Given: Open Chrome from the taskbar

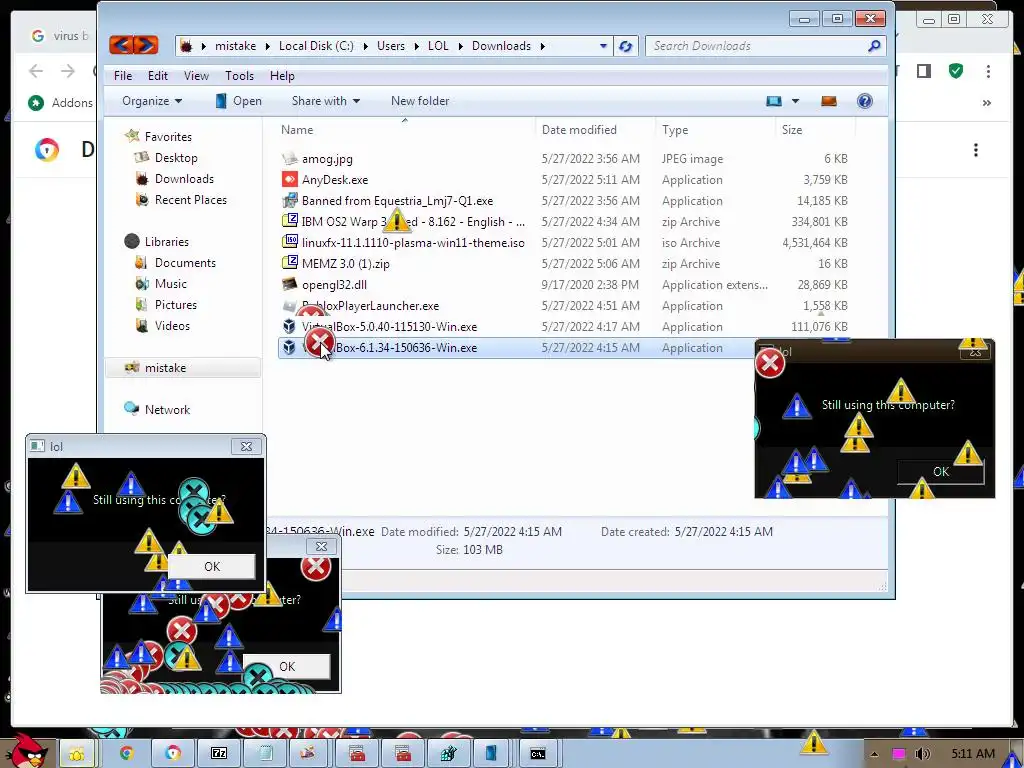Looking at the screenshot, I should 126,754.
